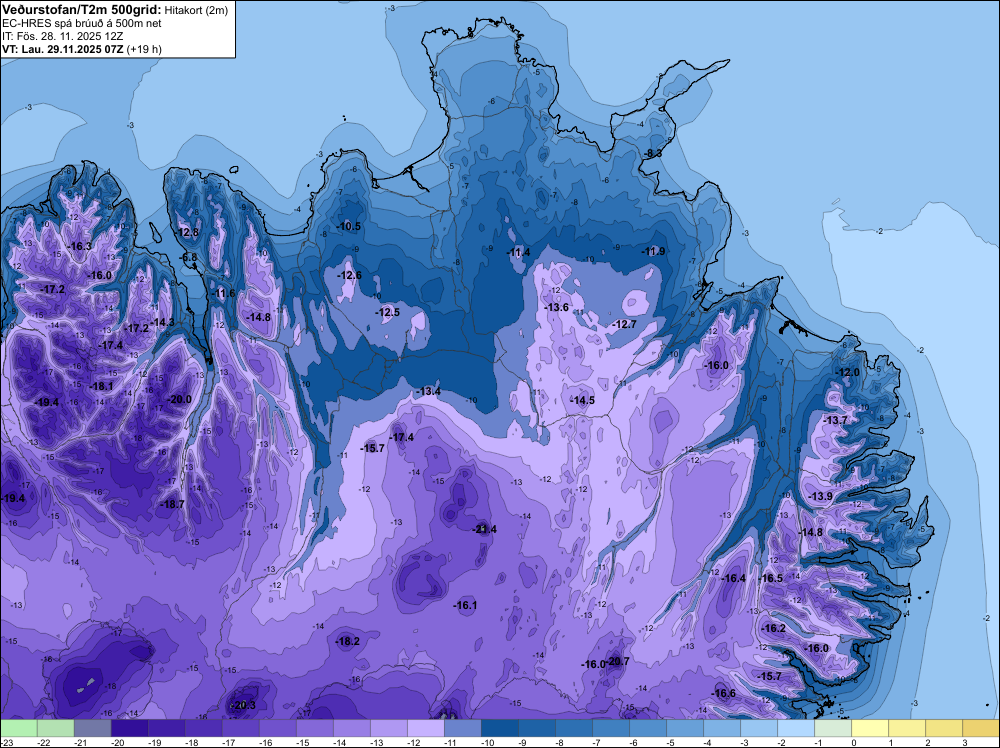This screenshot has height=748, width=1000.
Task: Click the -18.1 temperature value
Action: (x=101, y=386)
